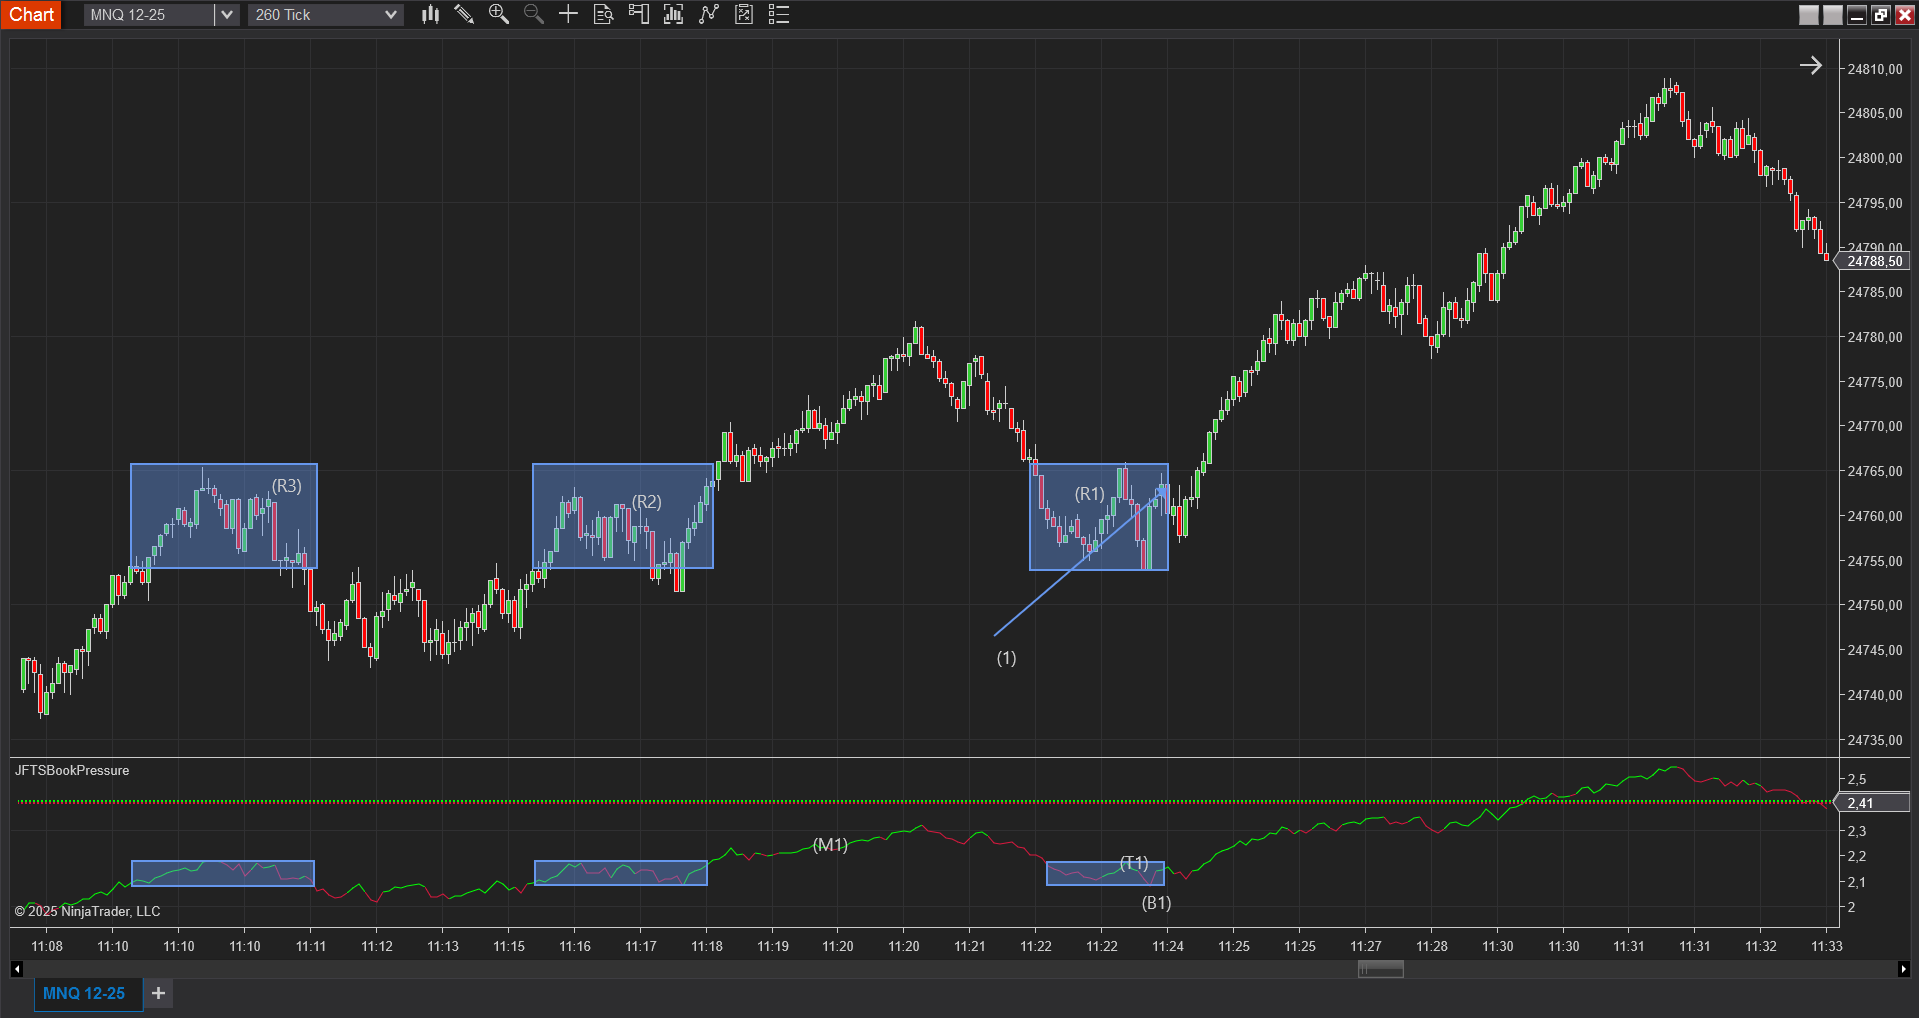
Task: Open the strategies line-graph icon
Action: (x=708, y=14)
